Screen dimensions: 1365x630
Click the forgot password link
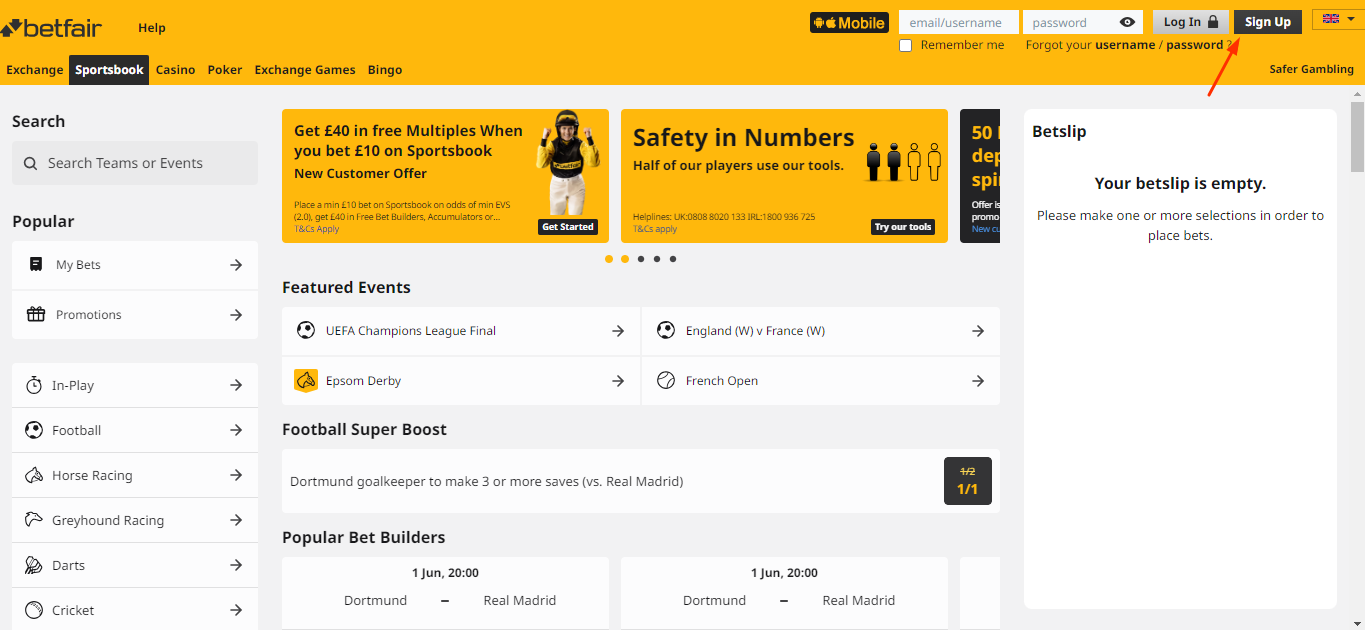(x=1194, y=45)
